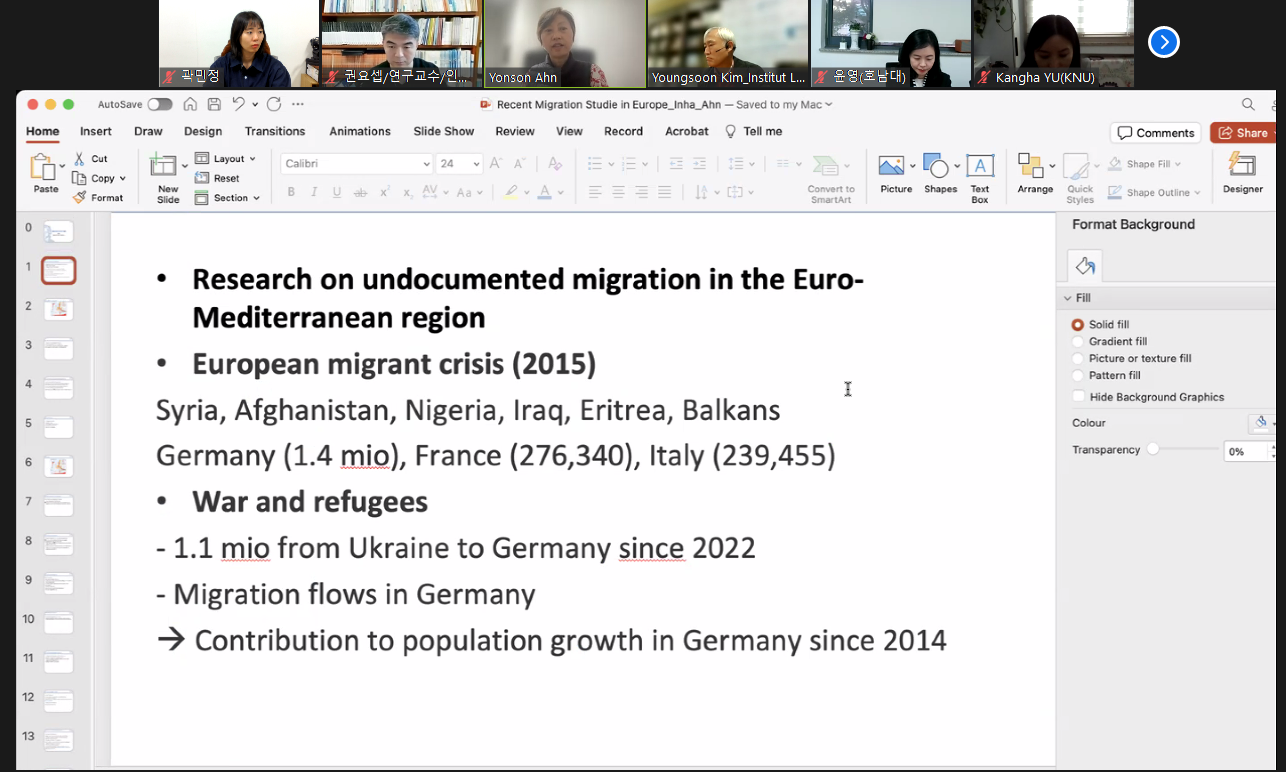Increase font size
Screen dimensions: 1286x772
click(497, 164)
